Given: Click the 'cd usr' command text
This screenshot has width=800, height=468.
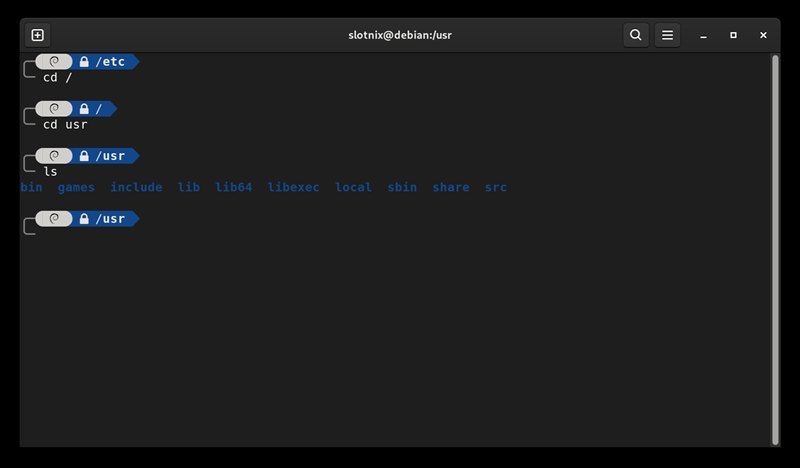Looking at the screenshot, I should (x=65, y=125).
